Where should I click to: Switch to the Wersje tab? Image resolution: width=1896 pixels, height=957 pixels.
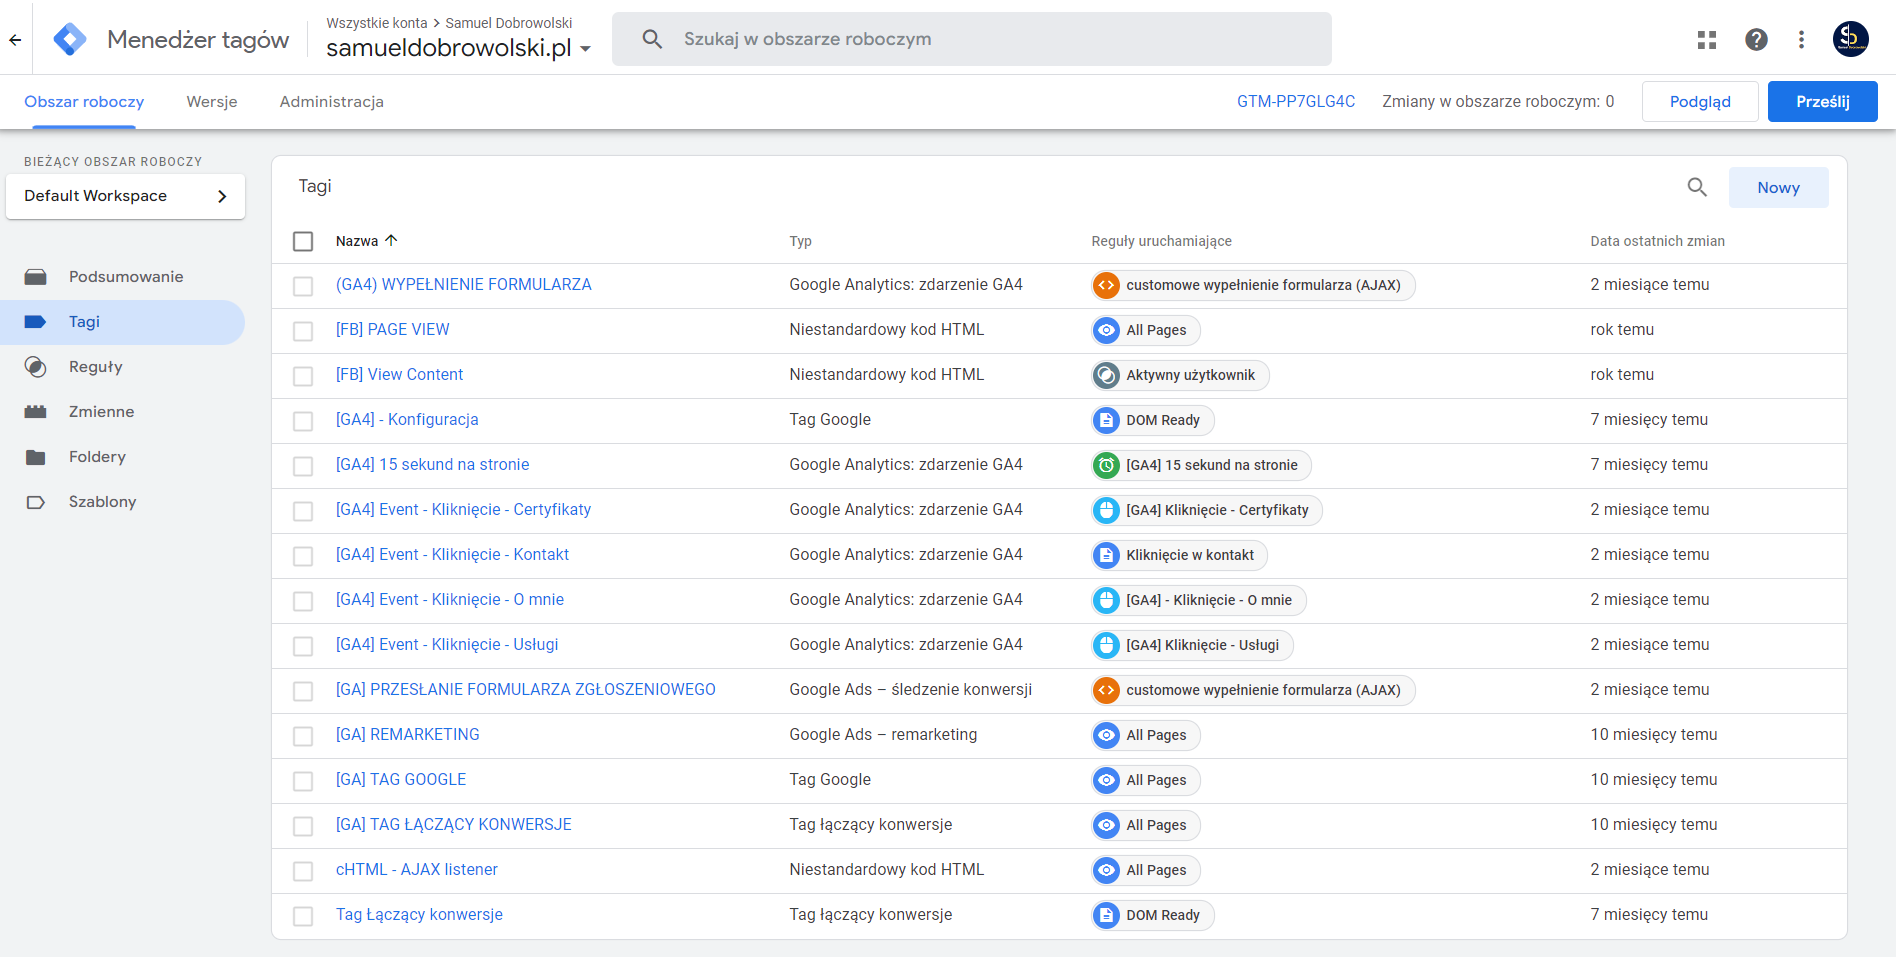pyautogui.click(x=212, y=102)
